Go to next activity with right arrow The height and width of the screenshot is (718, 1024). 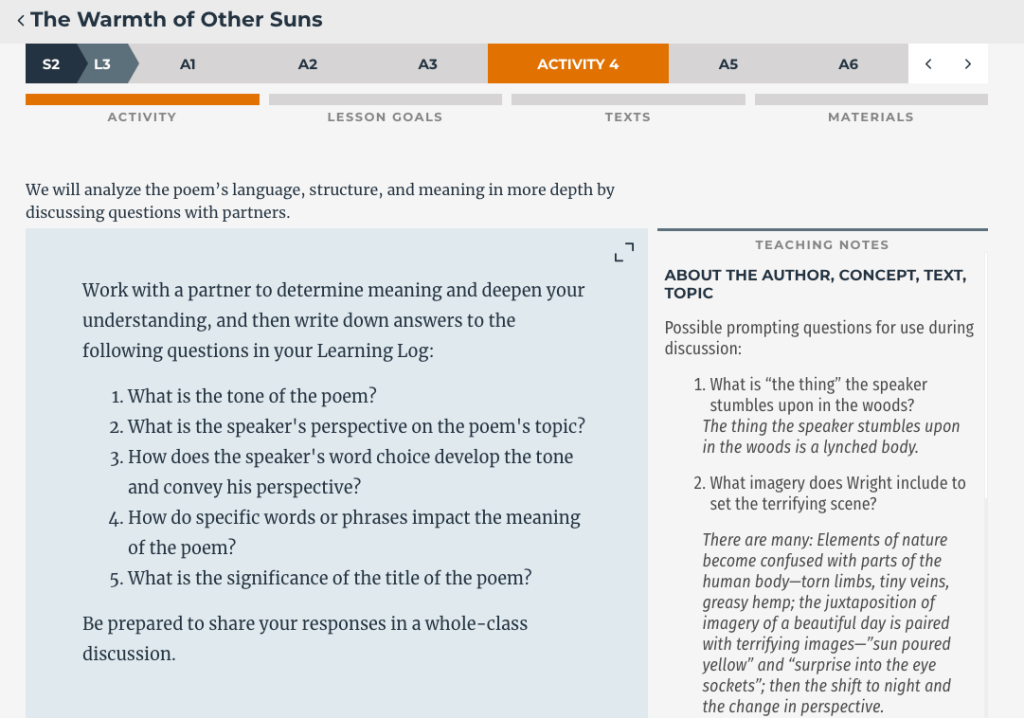[967, 64]
